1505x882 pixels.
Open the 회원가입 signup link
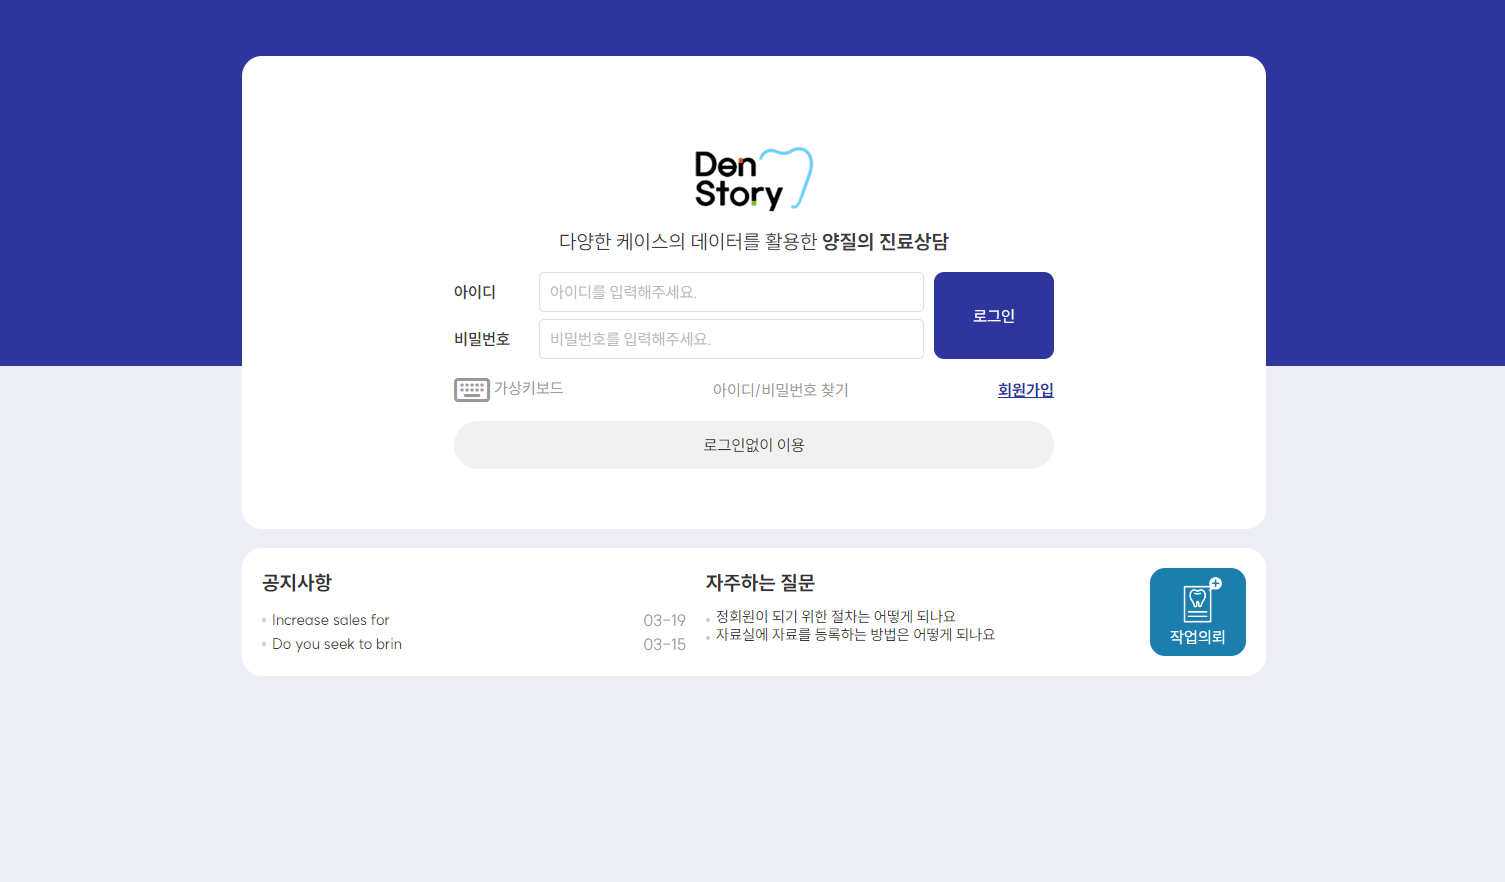click(1024, 389)
